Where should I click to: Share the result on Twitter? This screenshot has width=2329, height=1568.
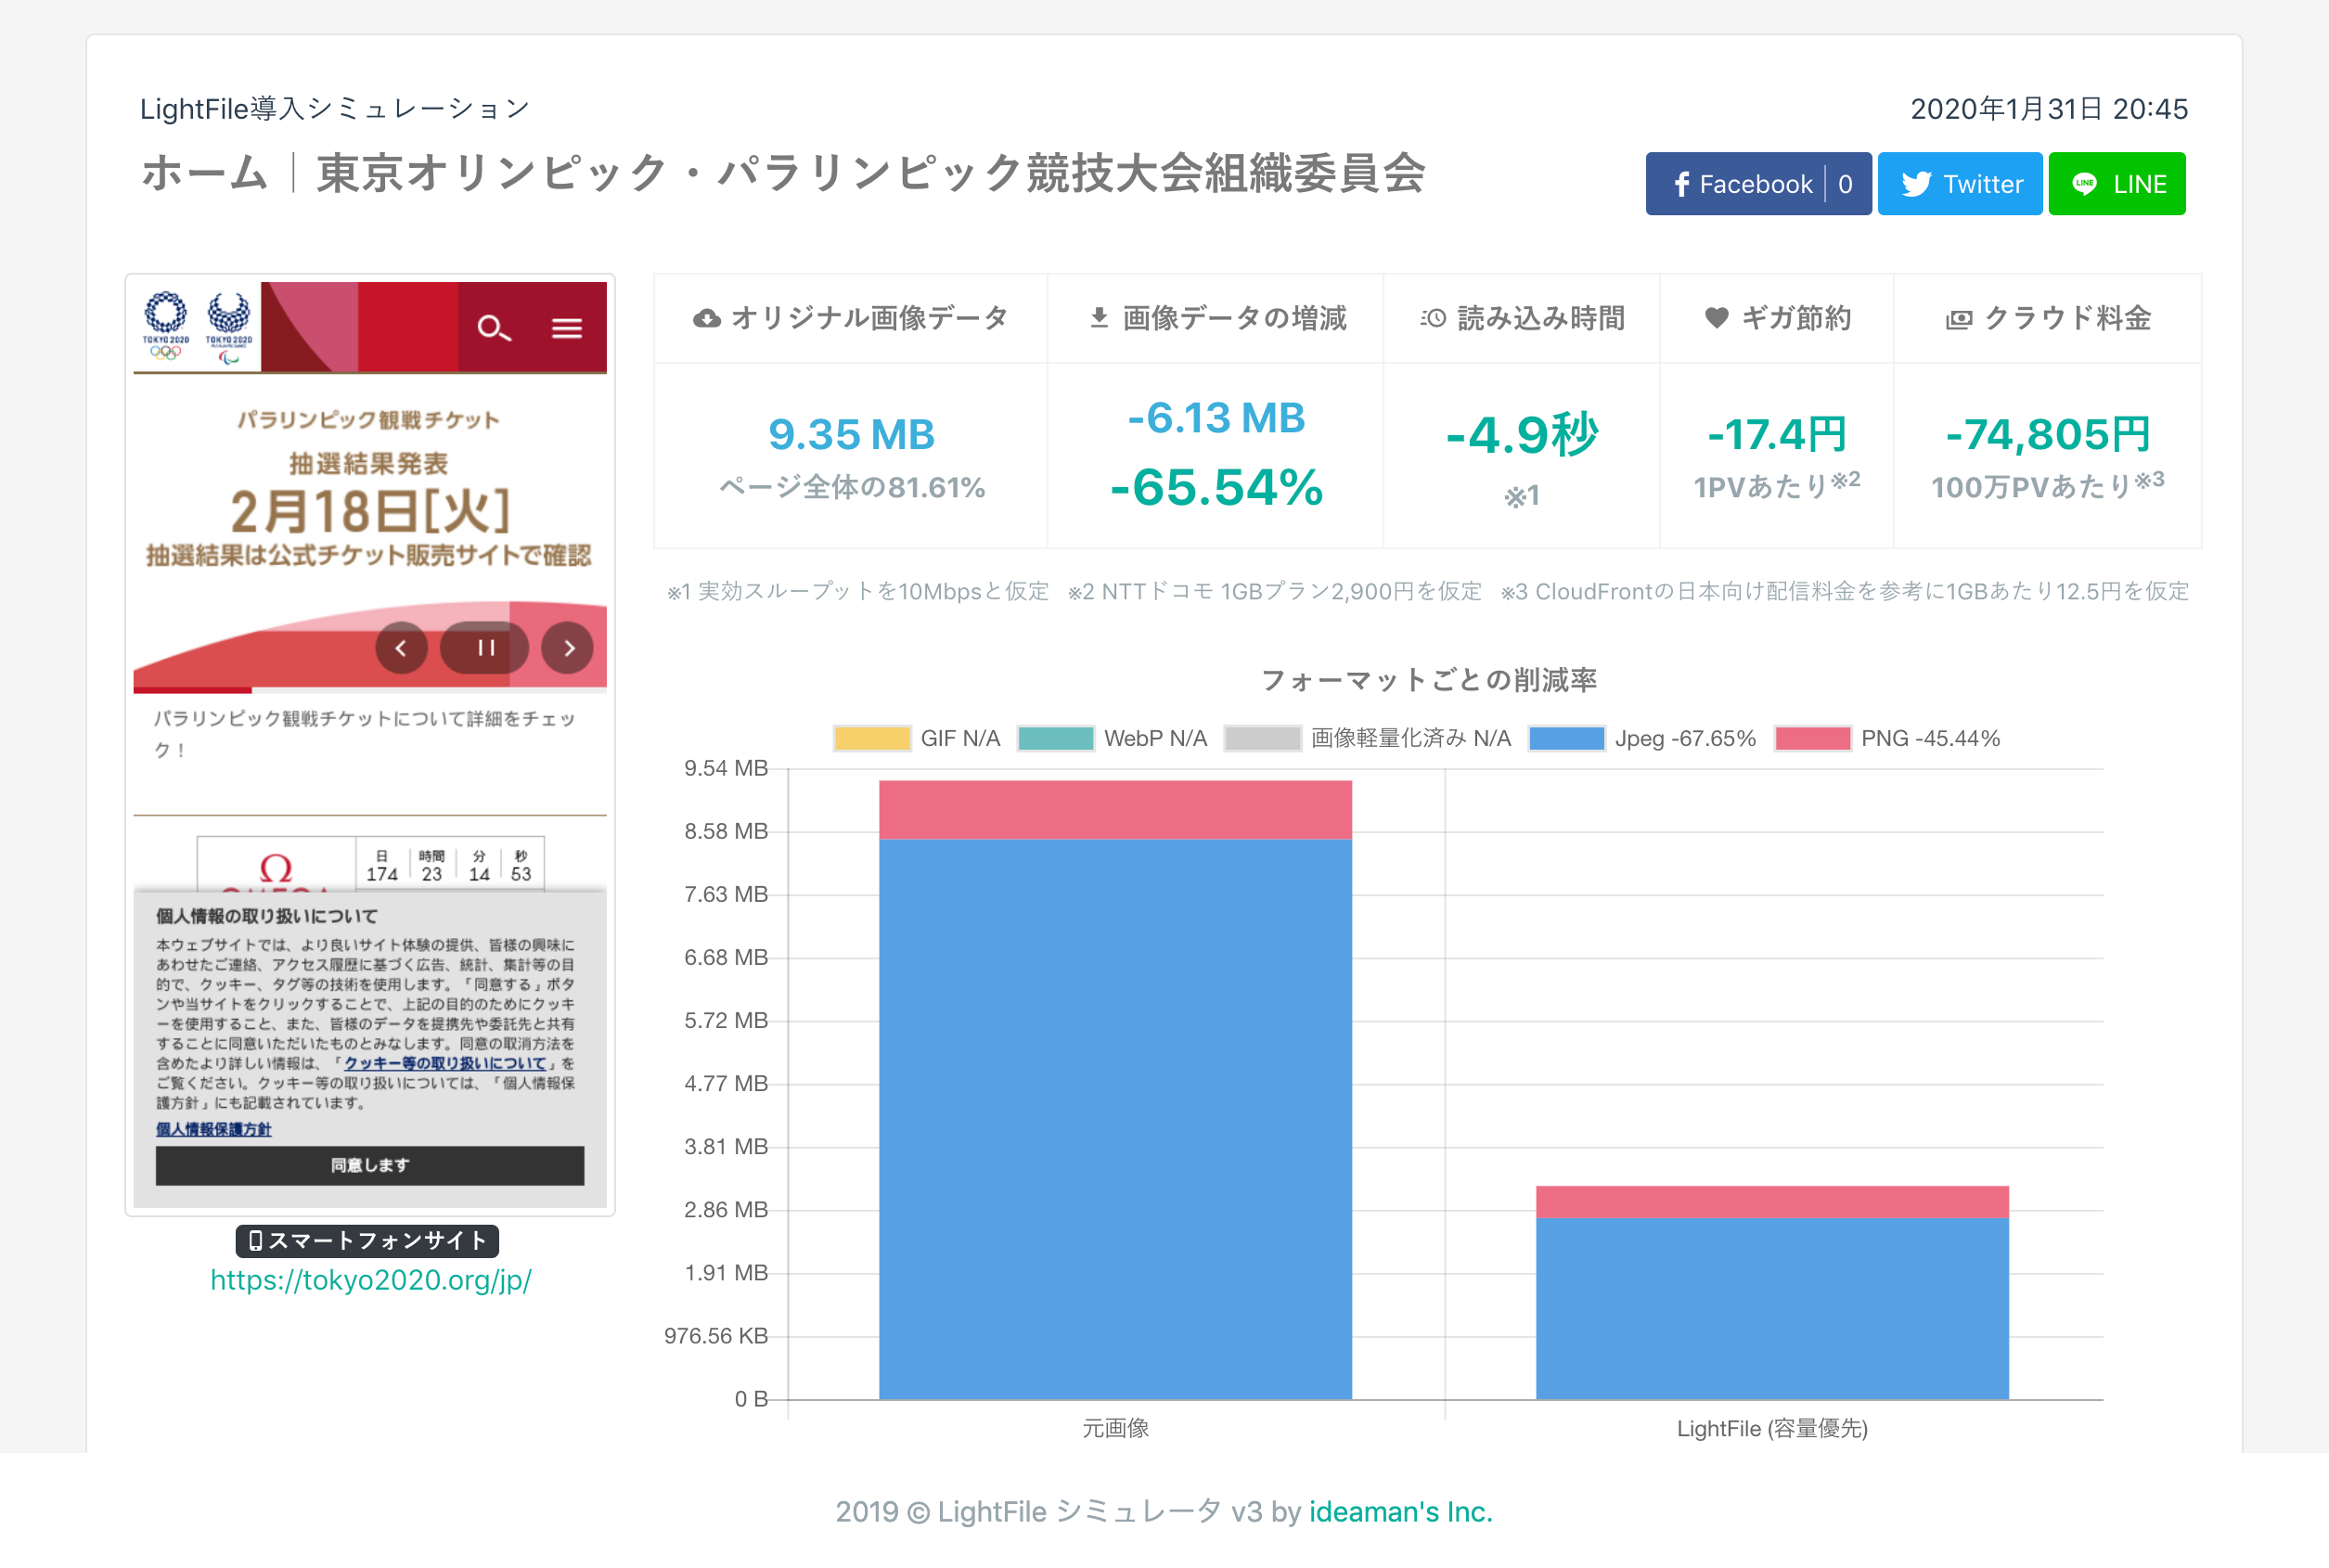coord(1960,184)
